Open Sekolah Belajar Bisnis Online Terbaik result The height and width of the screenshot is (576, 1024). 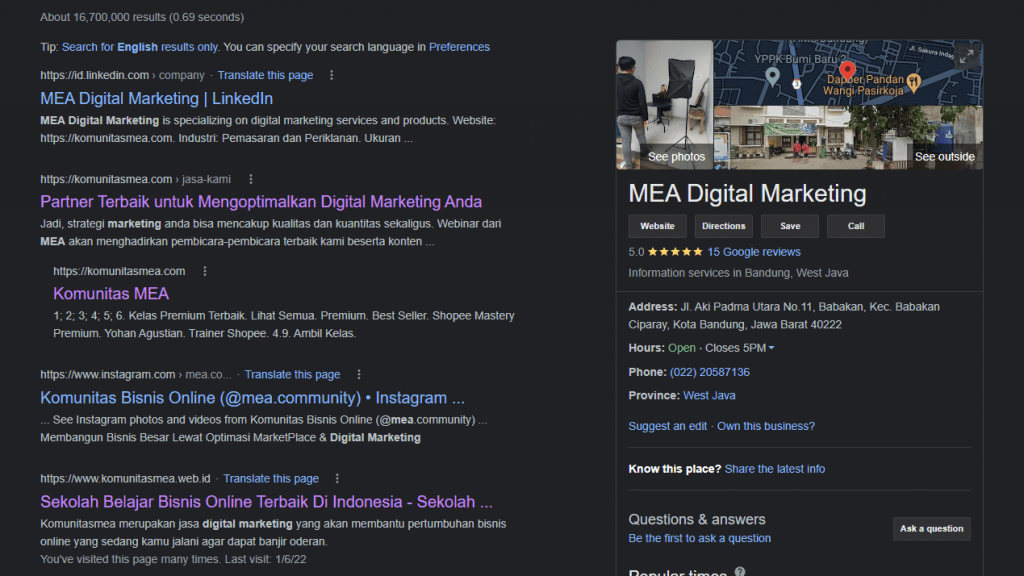(x=266, y=502)
